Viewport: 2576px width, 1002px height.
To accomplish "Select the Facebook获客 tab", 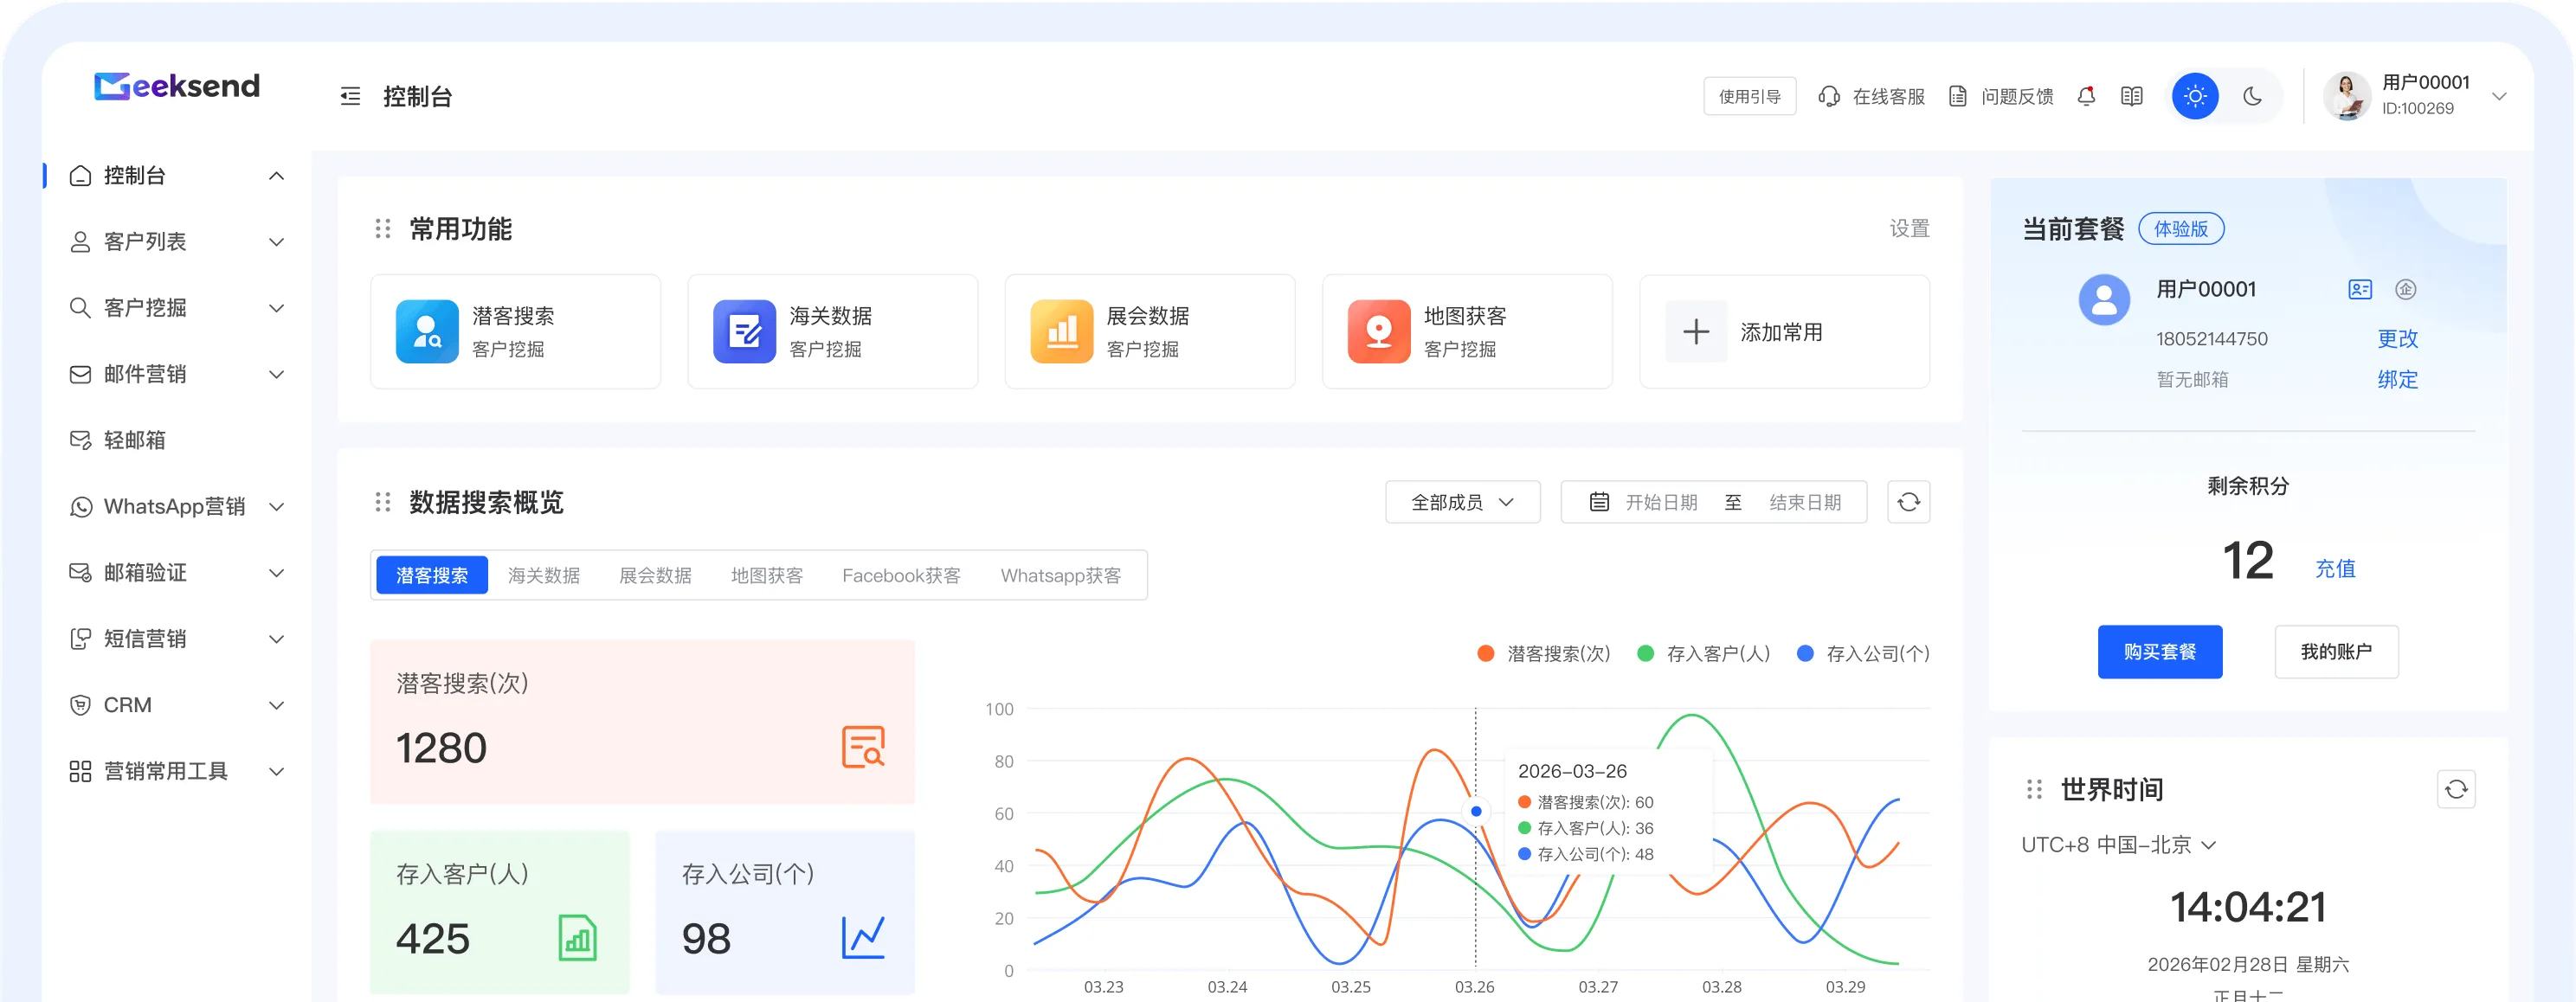I will (x=901, y=575).
